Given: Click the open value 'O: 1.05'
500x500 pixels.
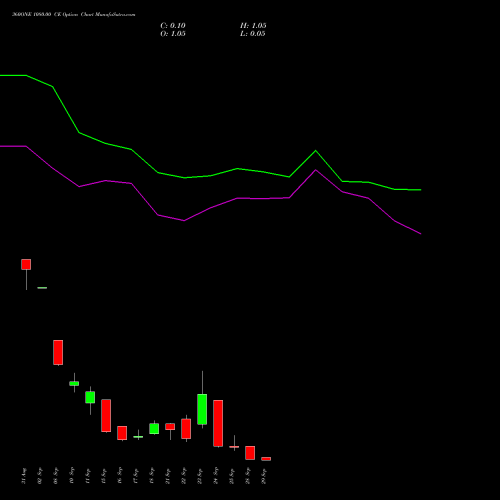Looking at the screenshot, I should tap(173, 34).
